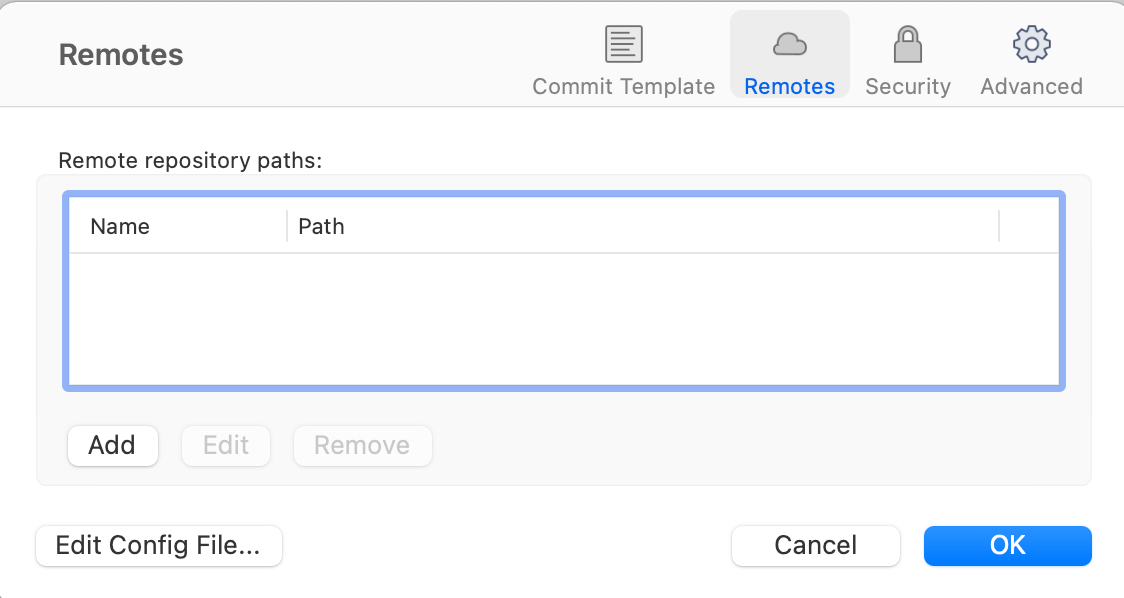Click the empty remote repository list area
This screenshot has width=1124, height=598.
(x=564, y=318)
